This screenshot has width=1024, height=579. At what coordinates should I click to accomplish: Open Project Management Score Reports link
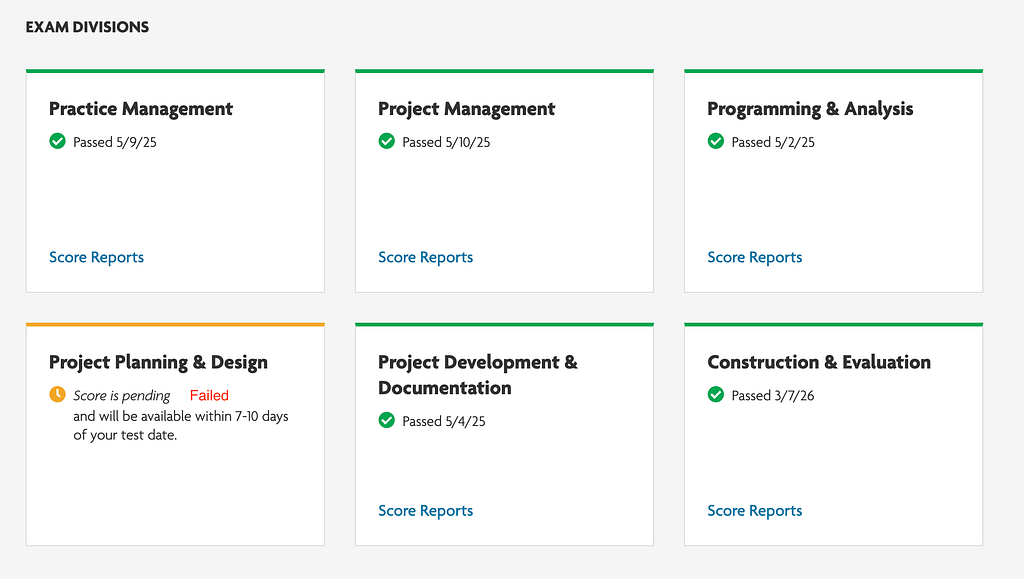(425, 257)
